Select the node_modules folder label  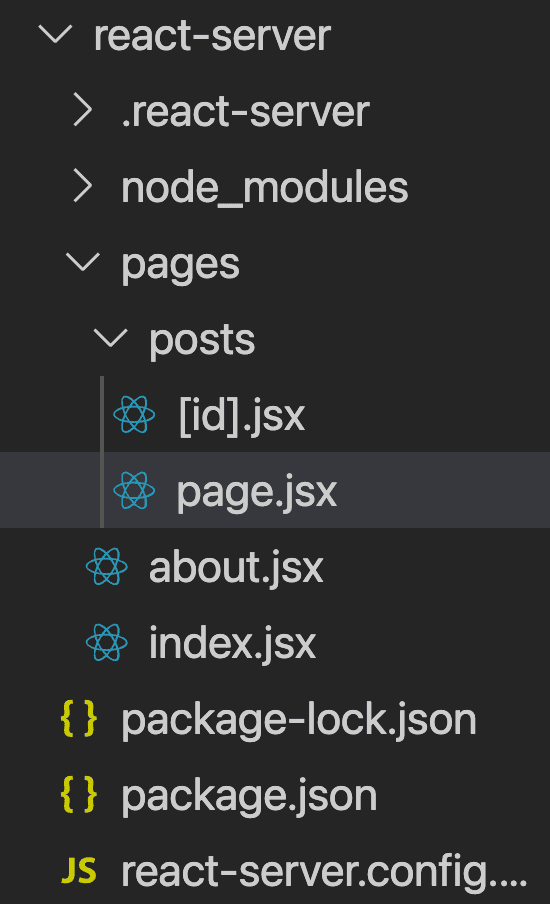point(265,188)
